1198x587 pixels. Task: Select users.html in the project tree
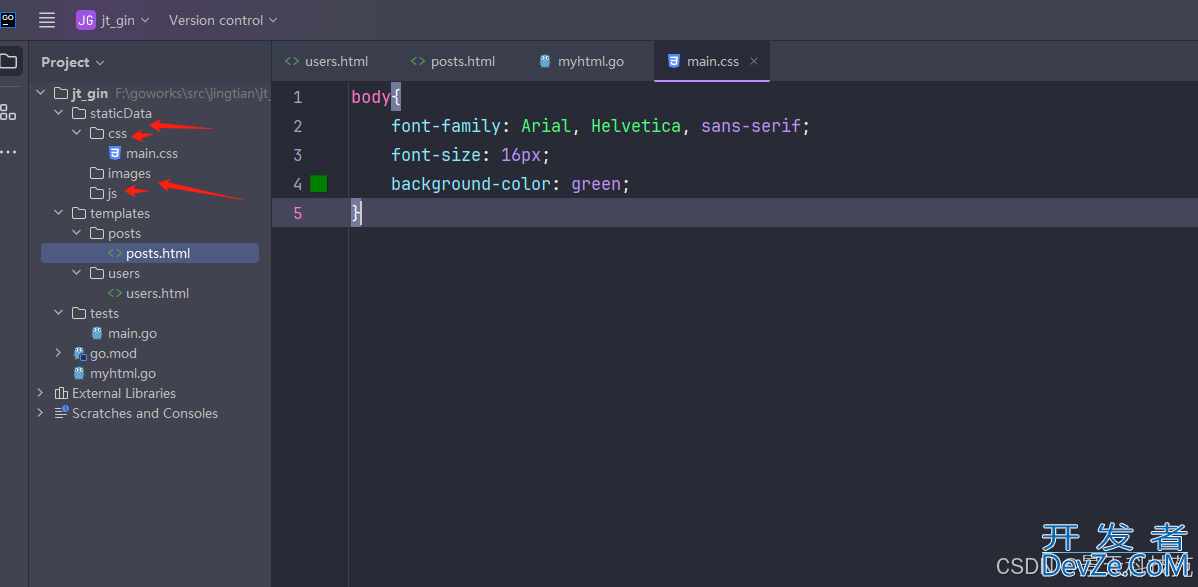click(x=150, y=293)
